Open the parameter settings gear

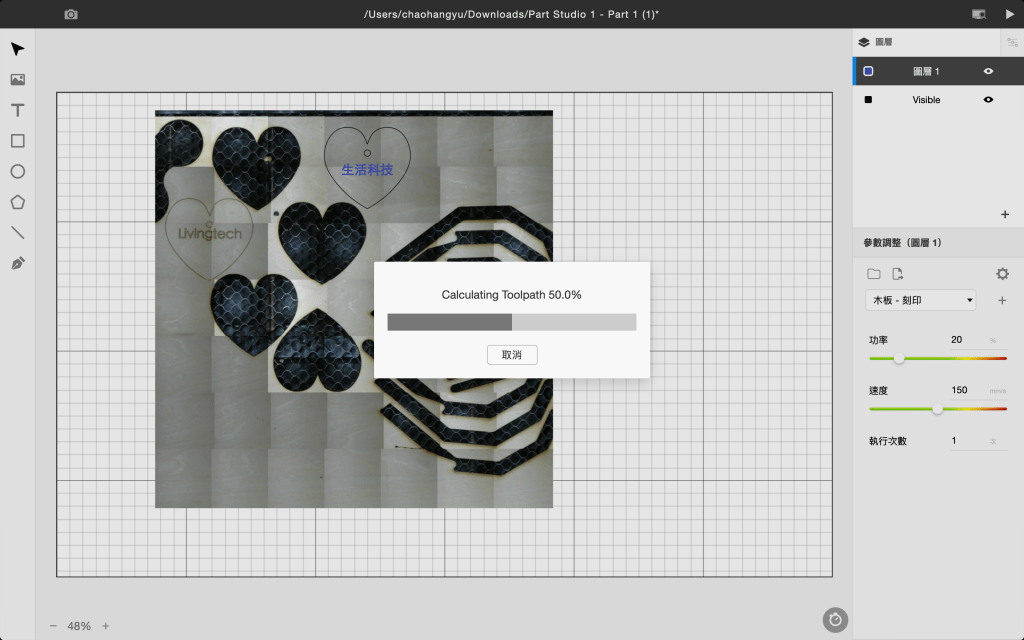[1002, 274]
